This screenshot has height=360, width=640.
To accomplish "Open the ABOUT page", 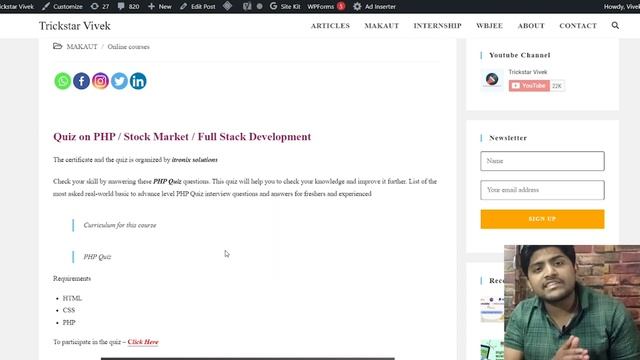I will [531, 26].
